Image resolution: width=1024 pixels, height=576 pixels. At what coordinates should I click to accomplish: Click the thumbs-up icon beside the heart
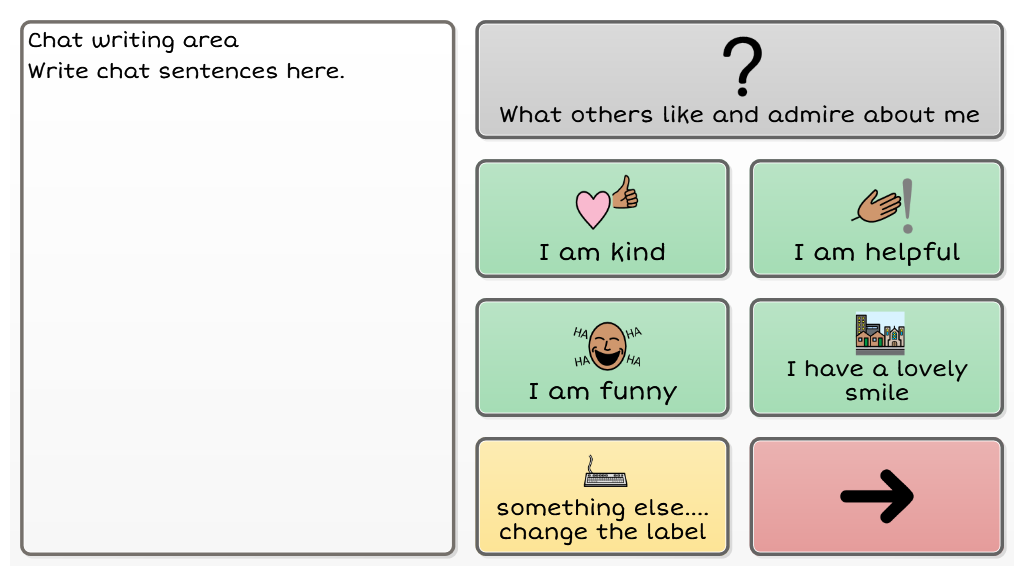click(626, 192)
